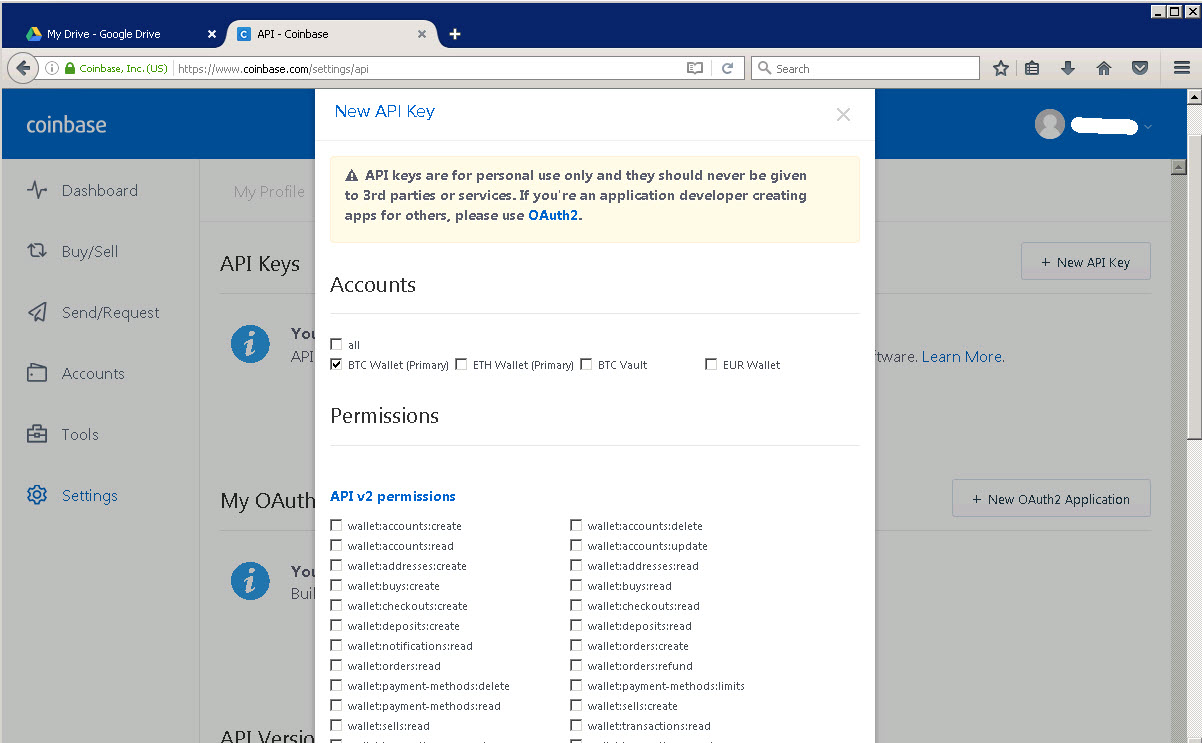Reload the page
The height and width of the screenshot is (743, 1202).
(728, 68)
